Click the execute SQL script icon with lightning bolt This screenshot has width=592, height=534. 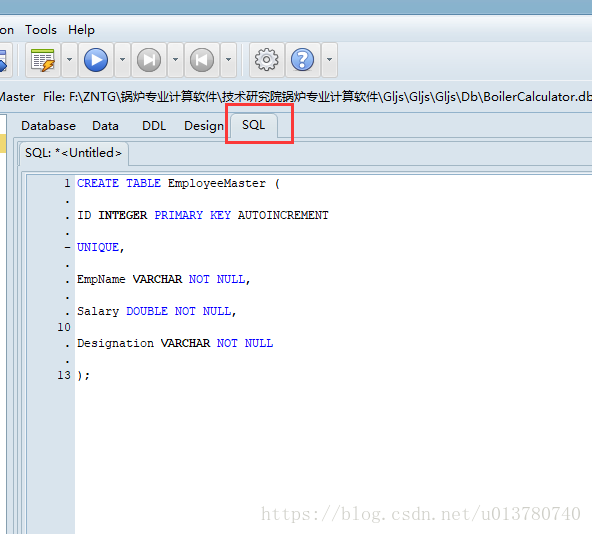[x=43, y=60]
